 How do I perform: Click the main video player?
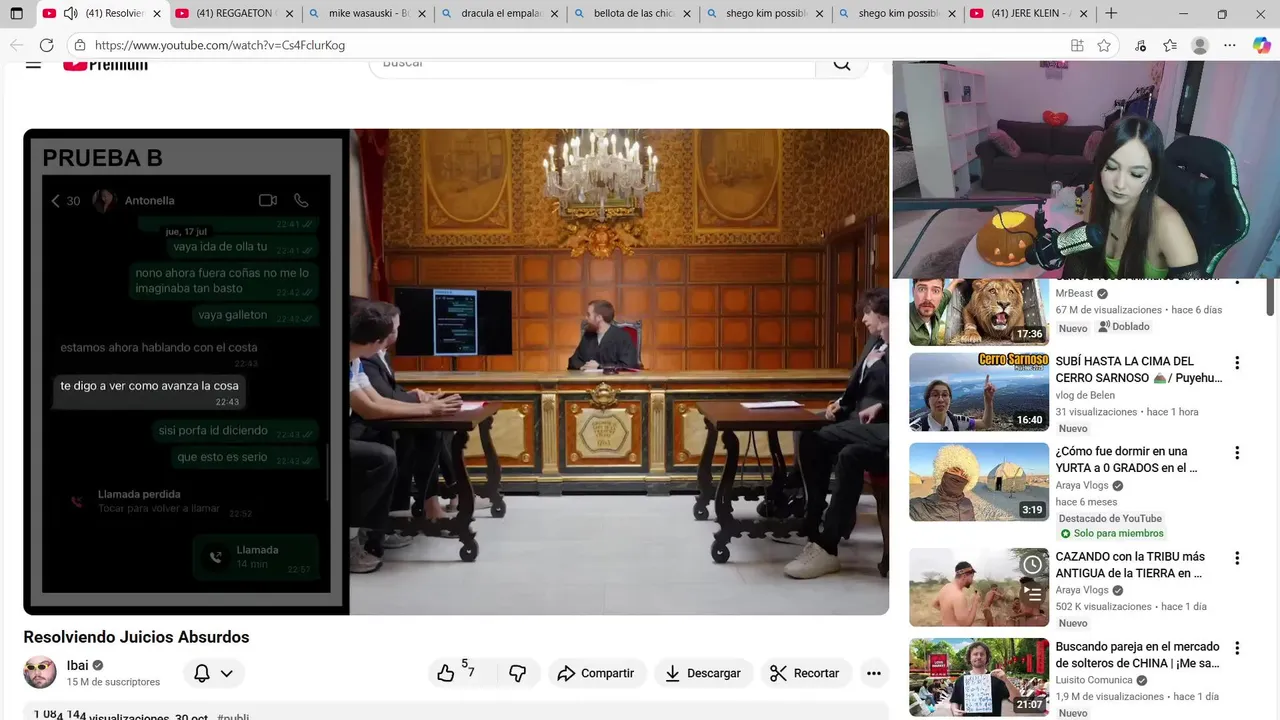point(456,371)
